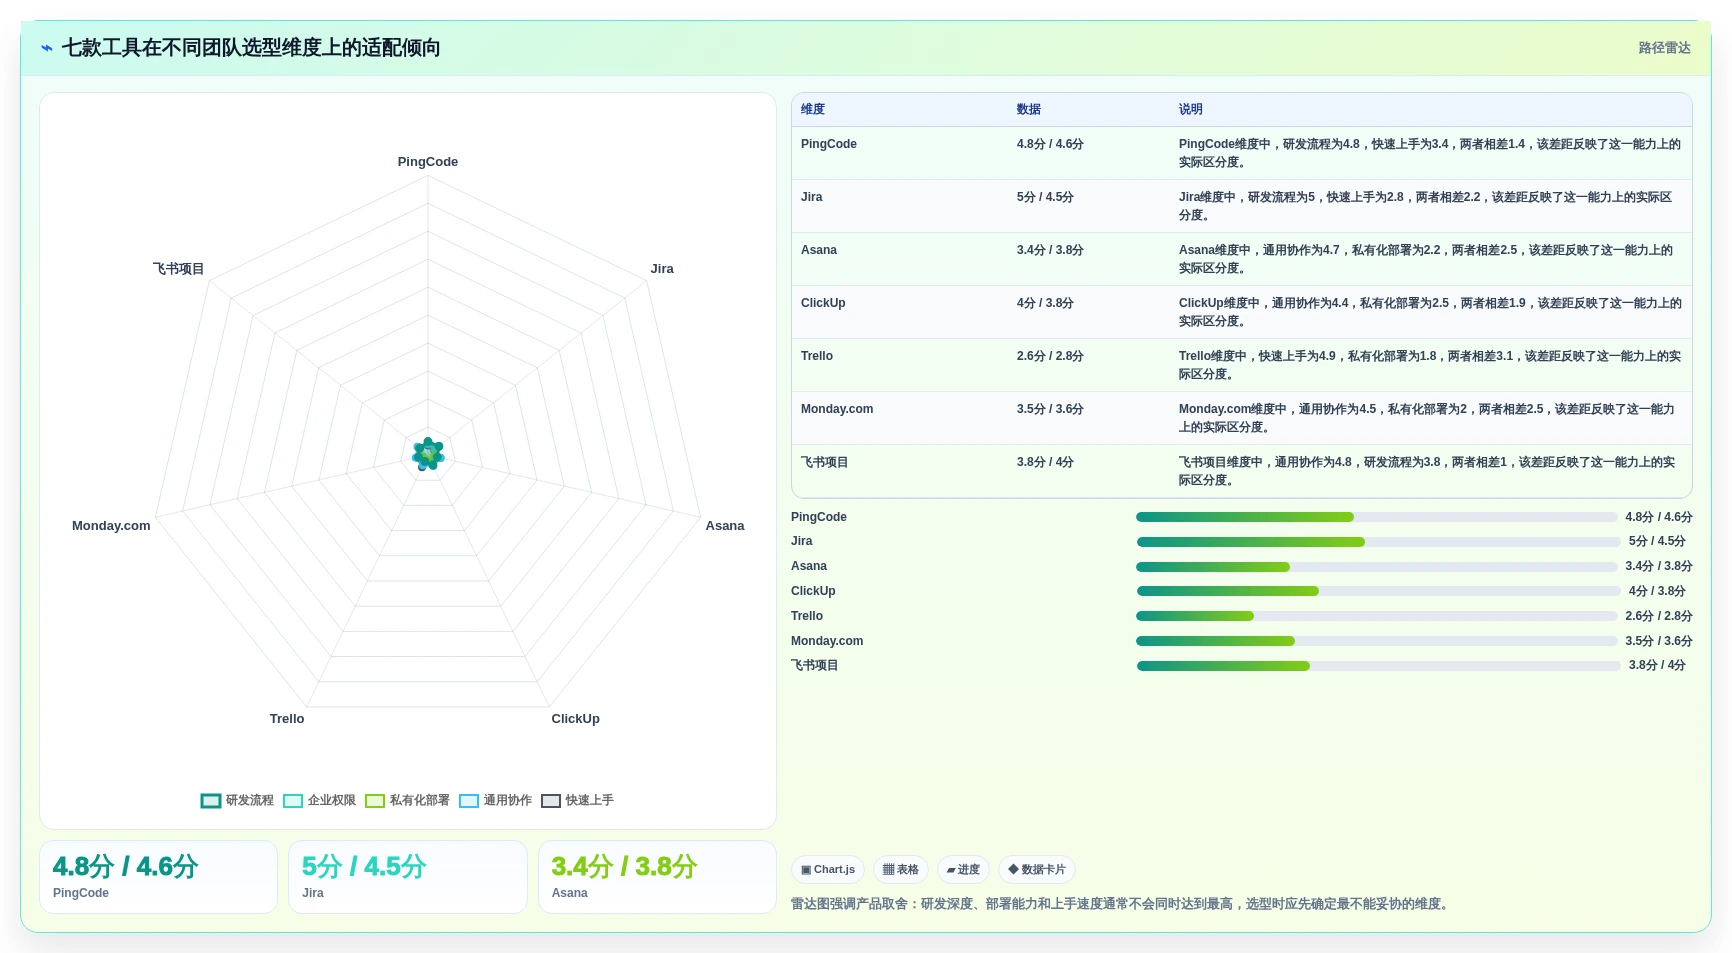
Task: Click the Asana axis label on radar
Action: pos(725,526)
